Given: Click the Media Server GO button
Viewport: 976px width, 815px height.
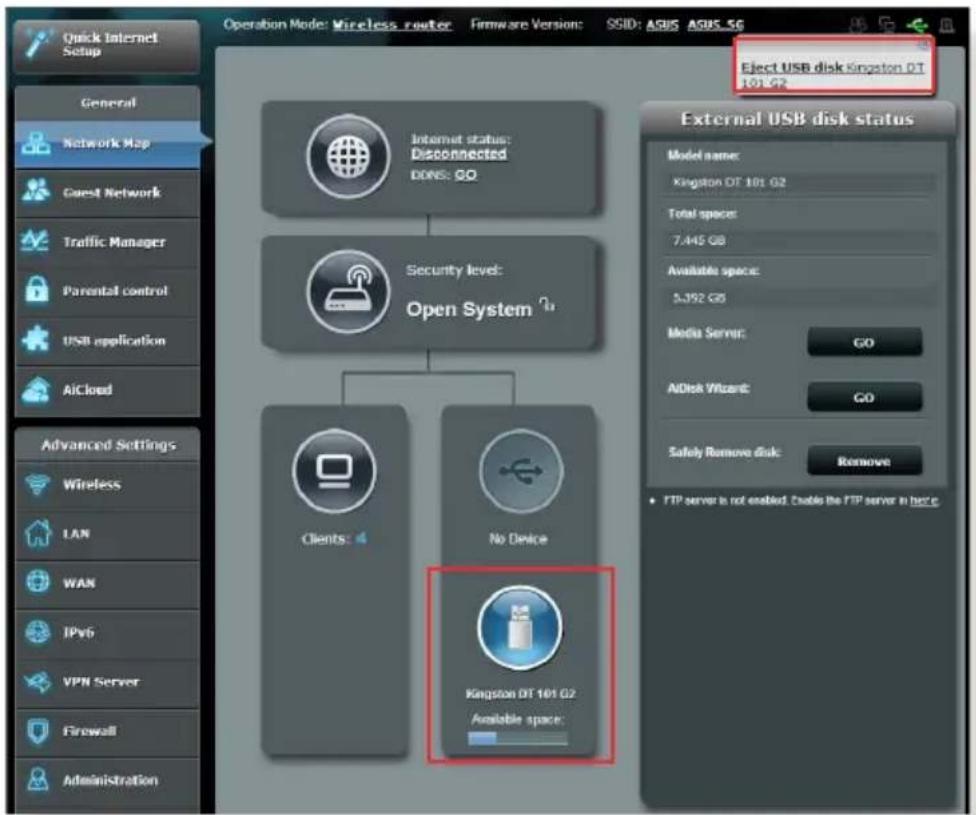Looking at the screenshot, I should tap(865, 342).
